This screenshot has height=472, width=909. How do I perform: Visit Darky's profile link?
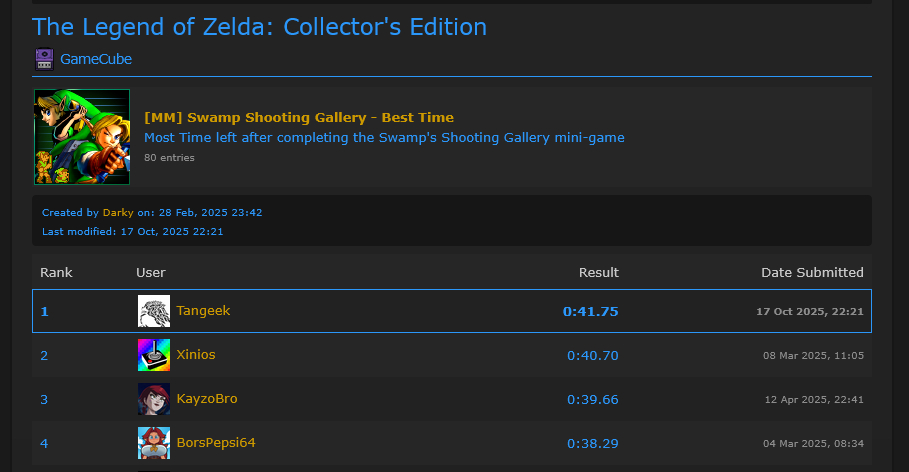pos(118,213)
